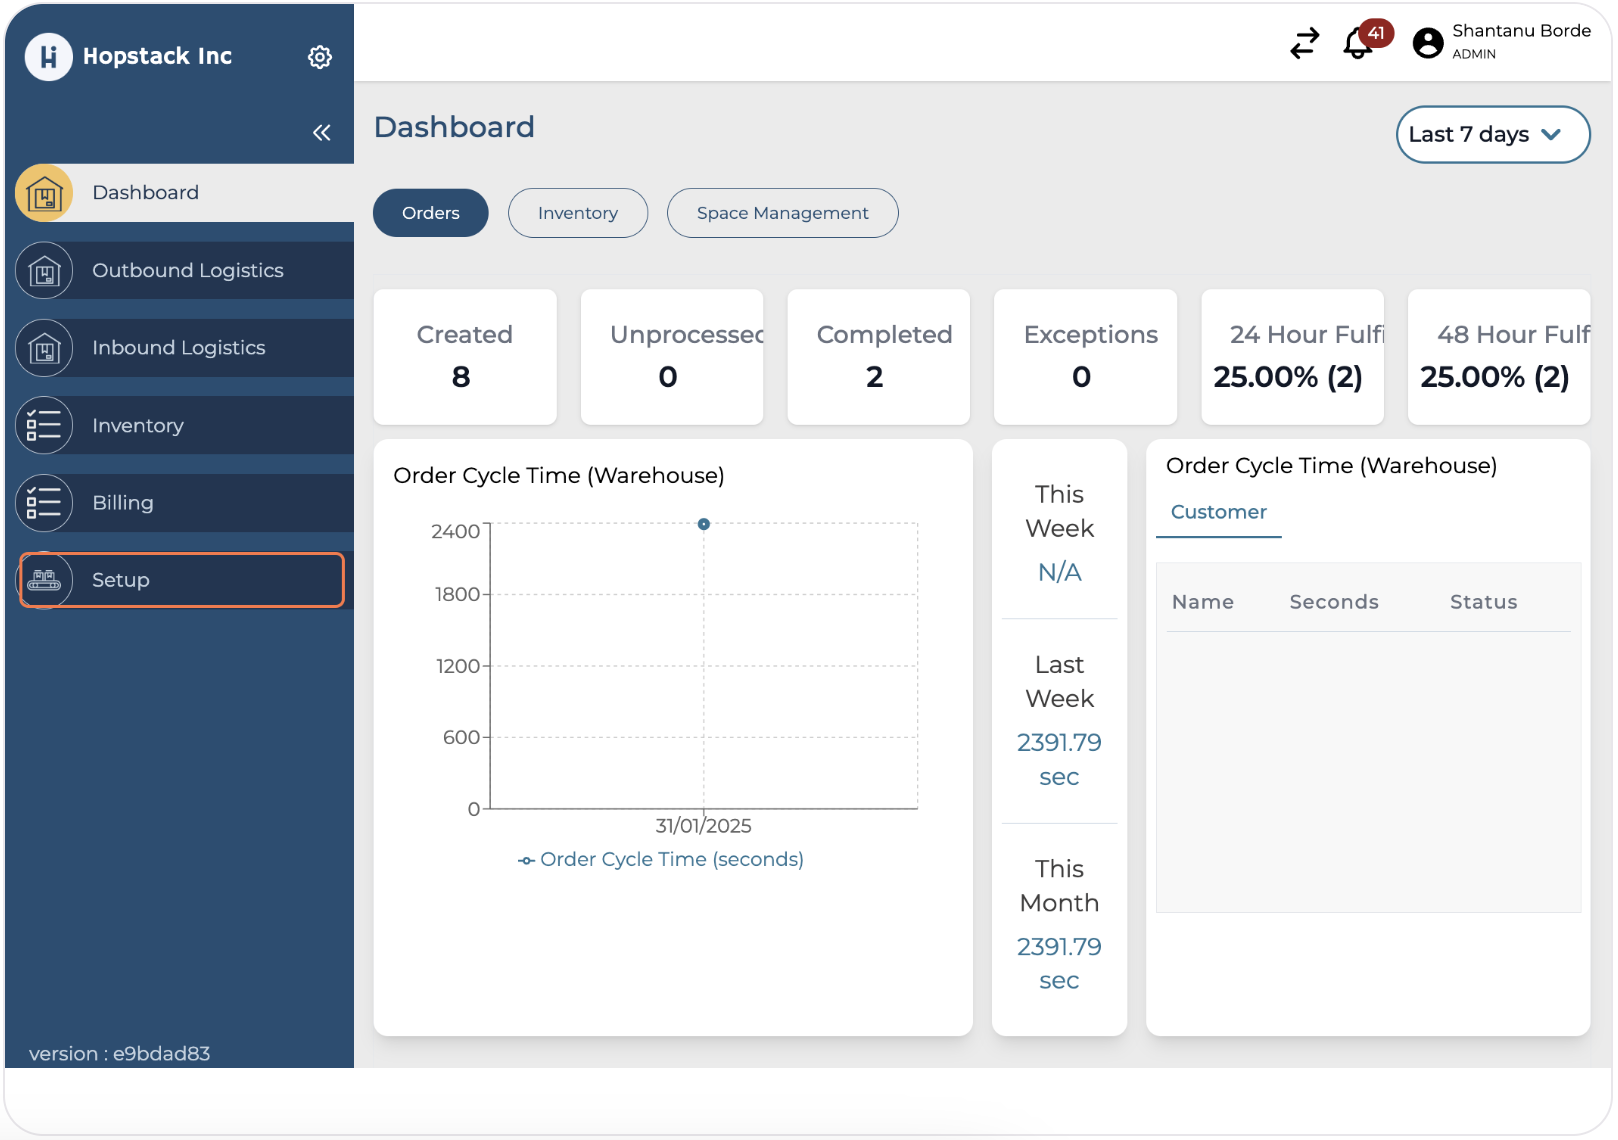Image resolution: width=1618 pixels, height=1140 pixels.
Task: Open notifications bell with 41 badge
Action: point(1358,43)
